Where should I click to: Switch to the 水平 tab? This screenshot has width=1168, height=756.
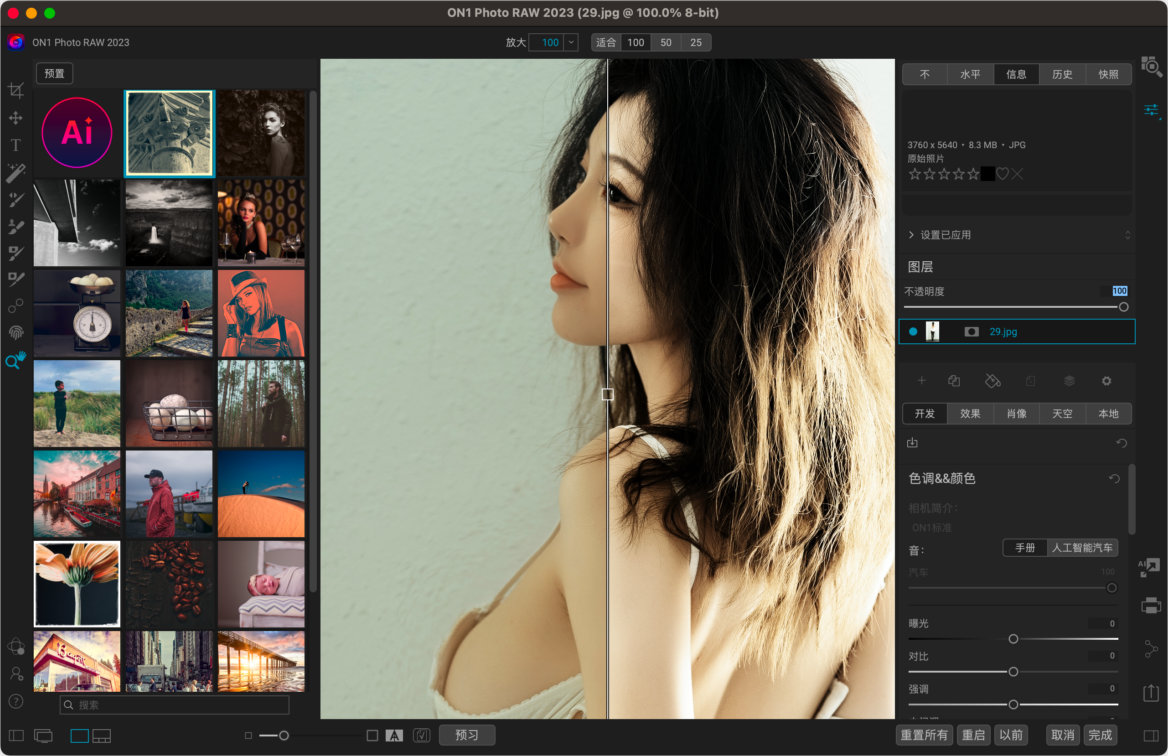coord(971,74)
